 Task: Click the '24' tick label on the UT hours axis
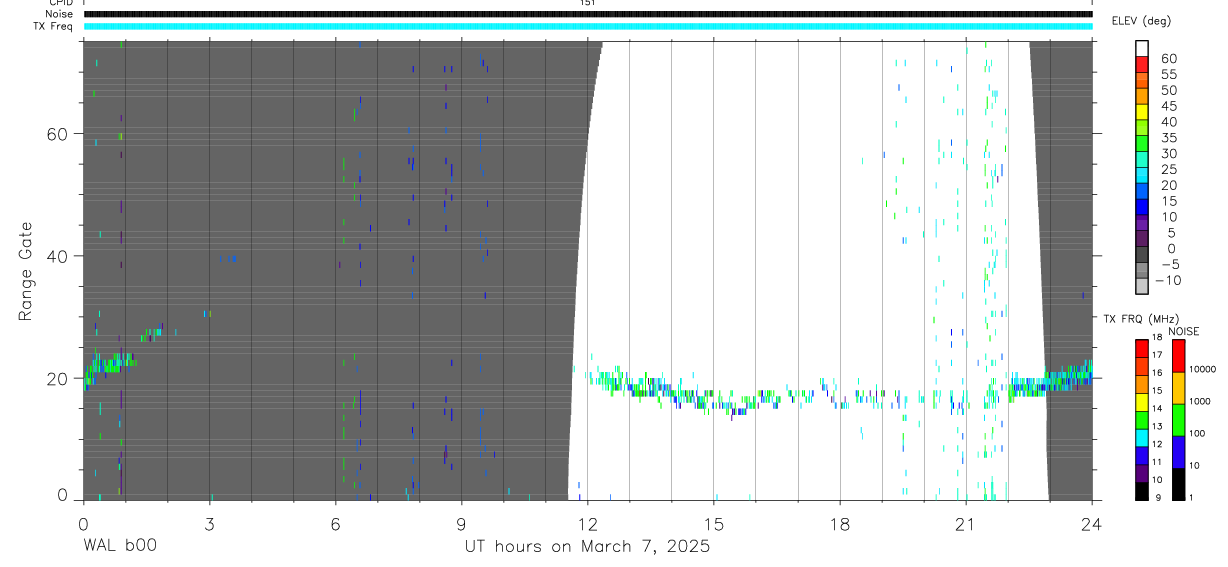click(x=1091, y=523)
